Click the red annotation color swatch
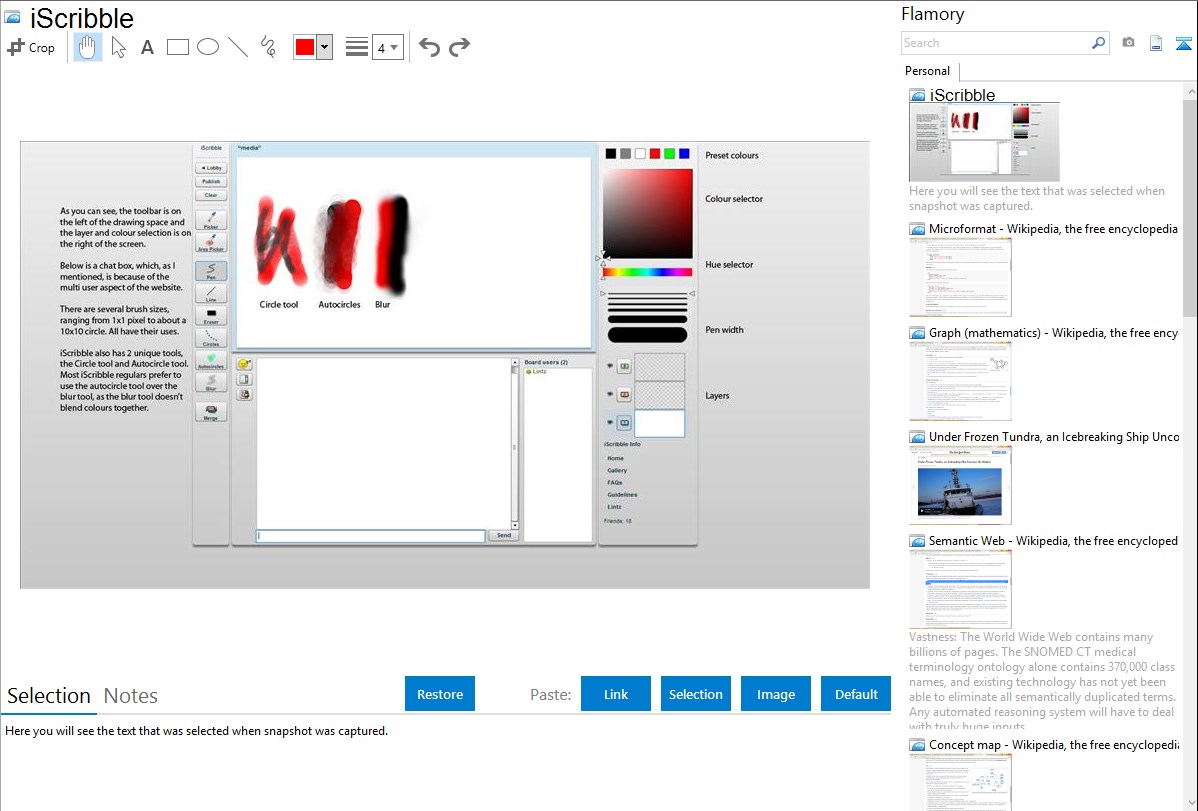1198x811 pixels. pos(305,47)
